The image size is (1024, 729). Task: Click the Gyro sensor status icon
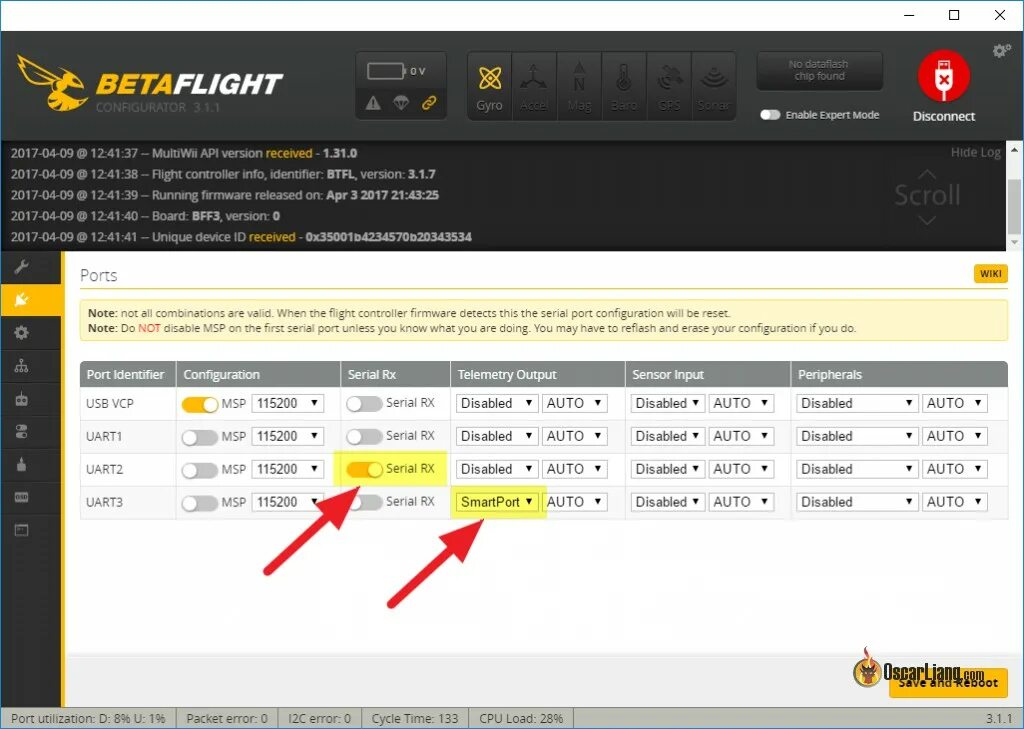pyautogui.click(x=489, y=86)
